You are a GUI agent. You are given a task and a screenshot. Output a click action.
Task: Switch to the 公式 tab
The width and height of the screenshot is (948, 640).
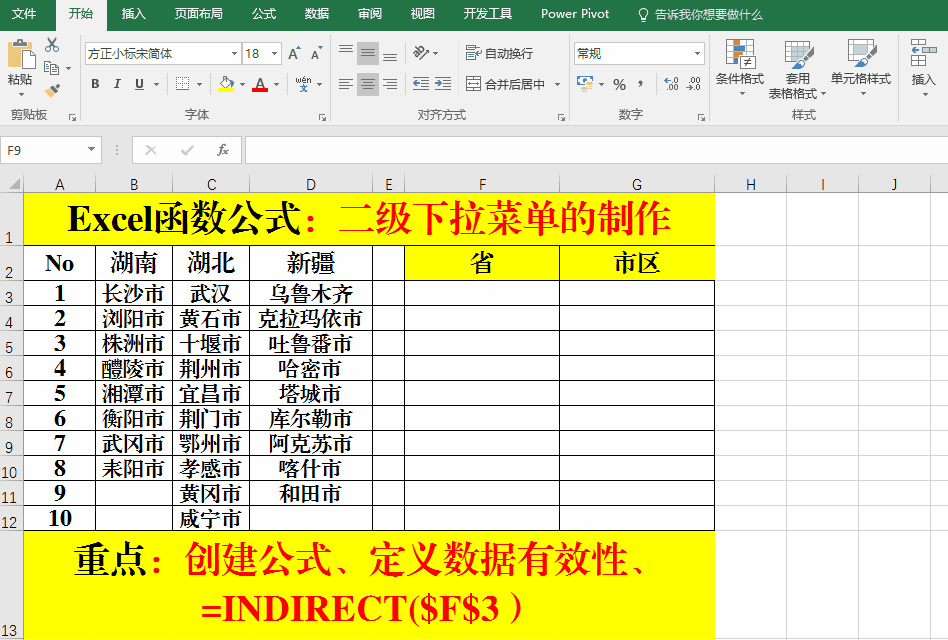(264, 14)
